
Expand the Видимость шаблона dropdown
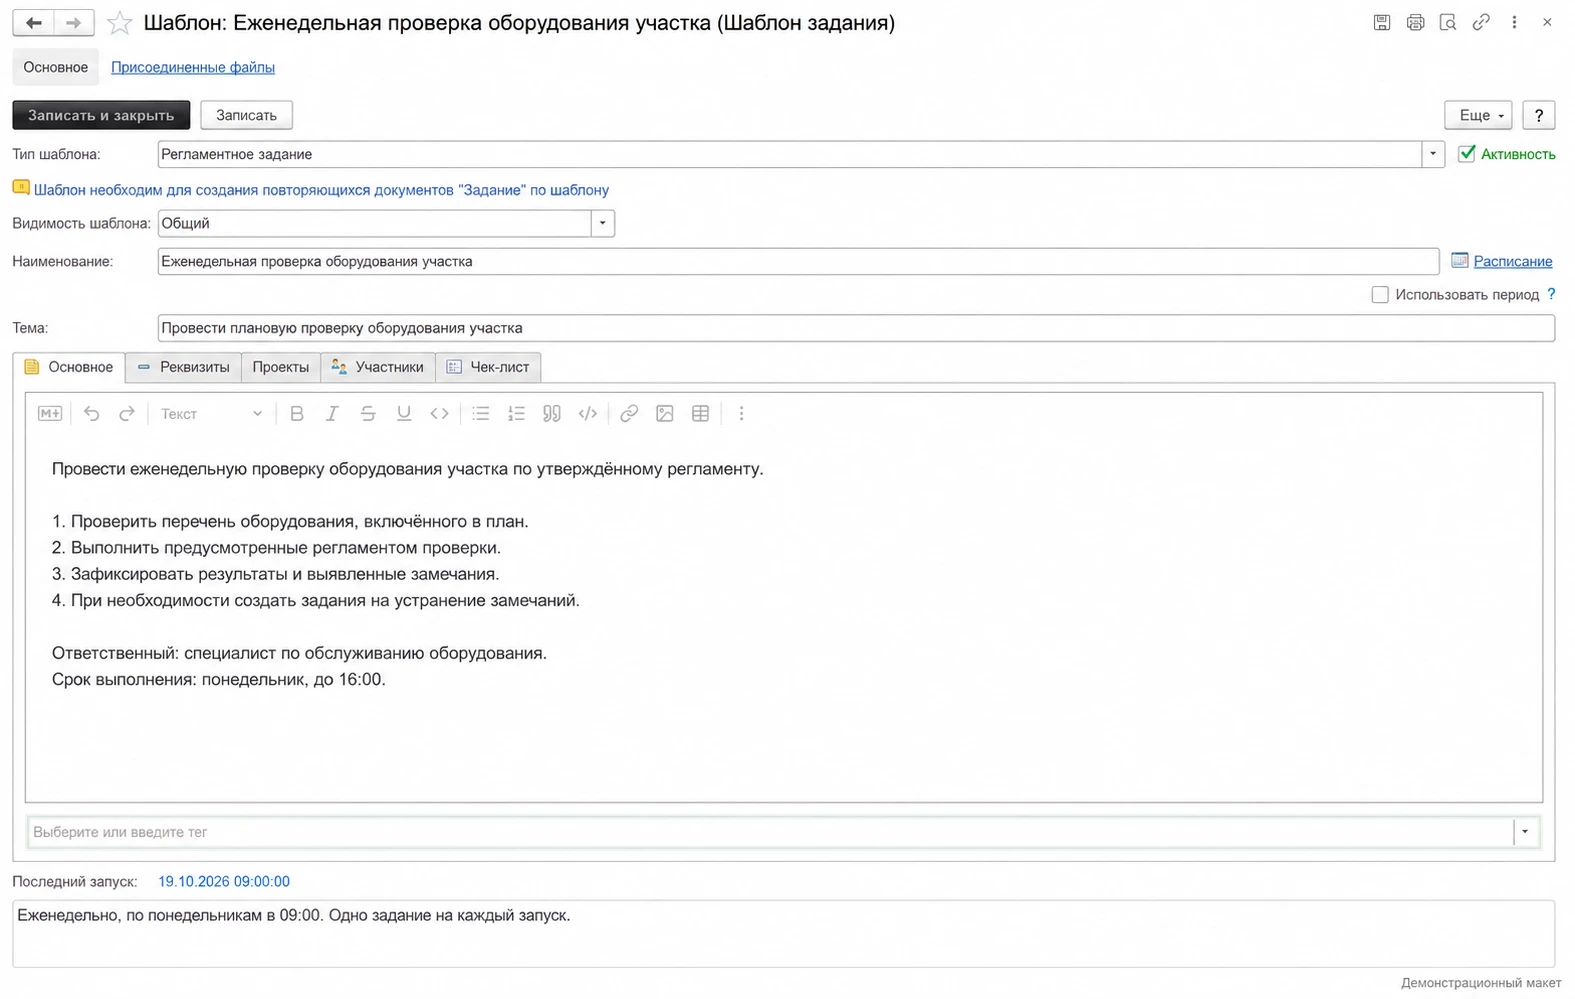click(x=603, y=223)
